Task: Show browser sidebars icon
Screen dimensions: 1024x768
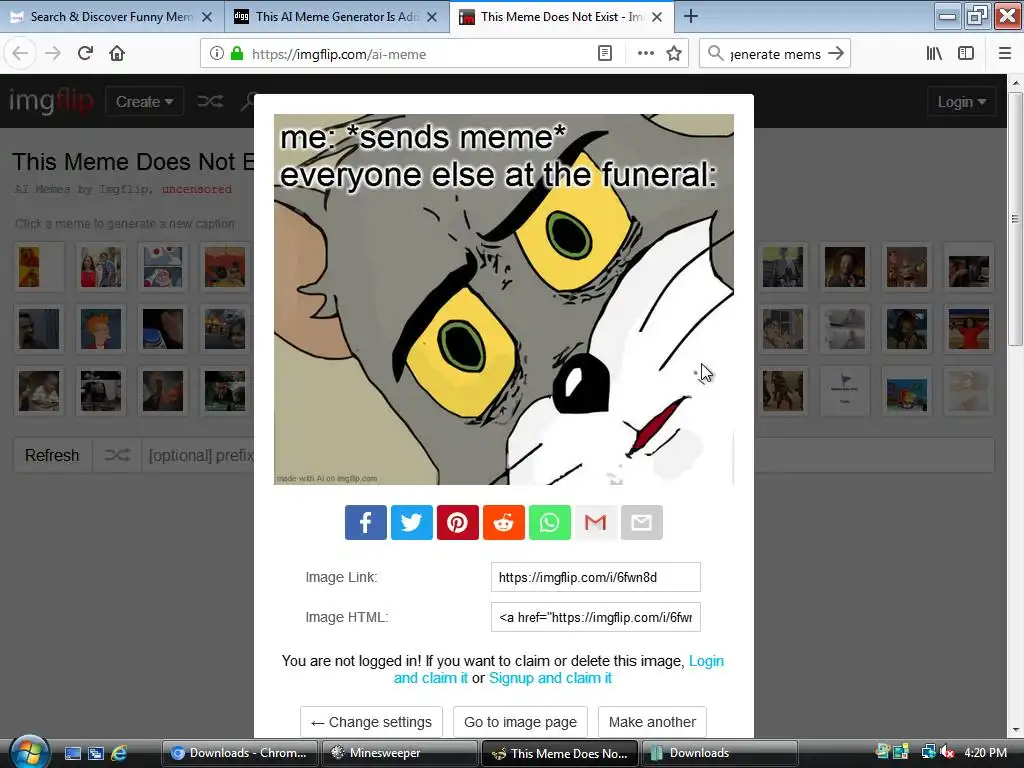Action: point(966,54)
